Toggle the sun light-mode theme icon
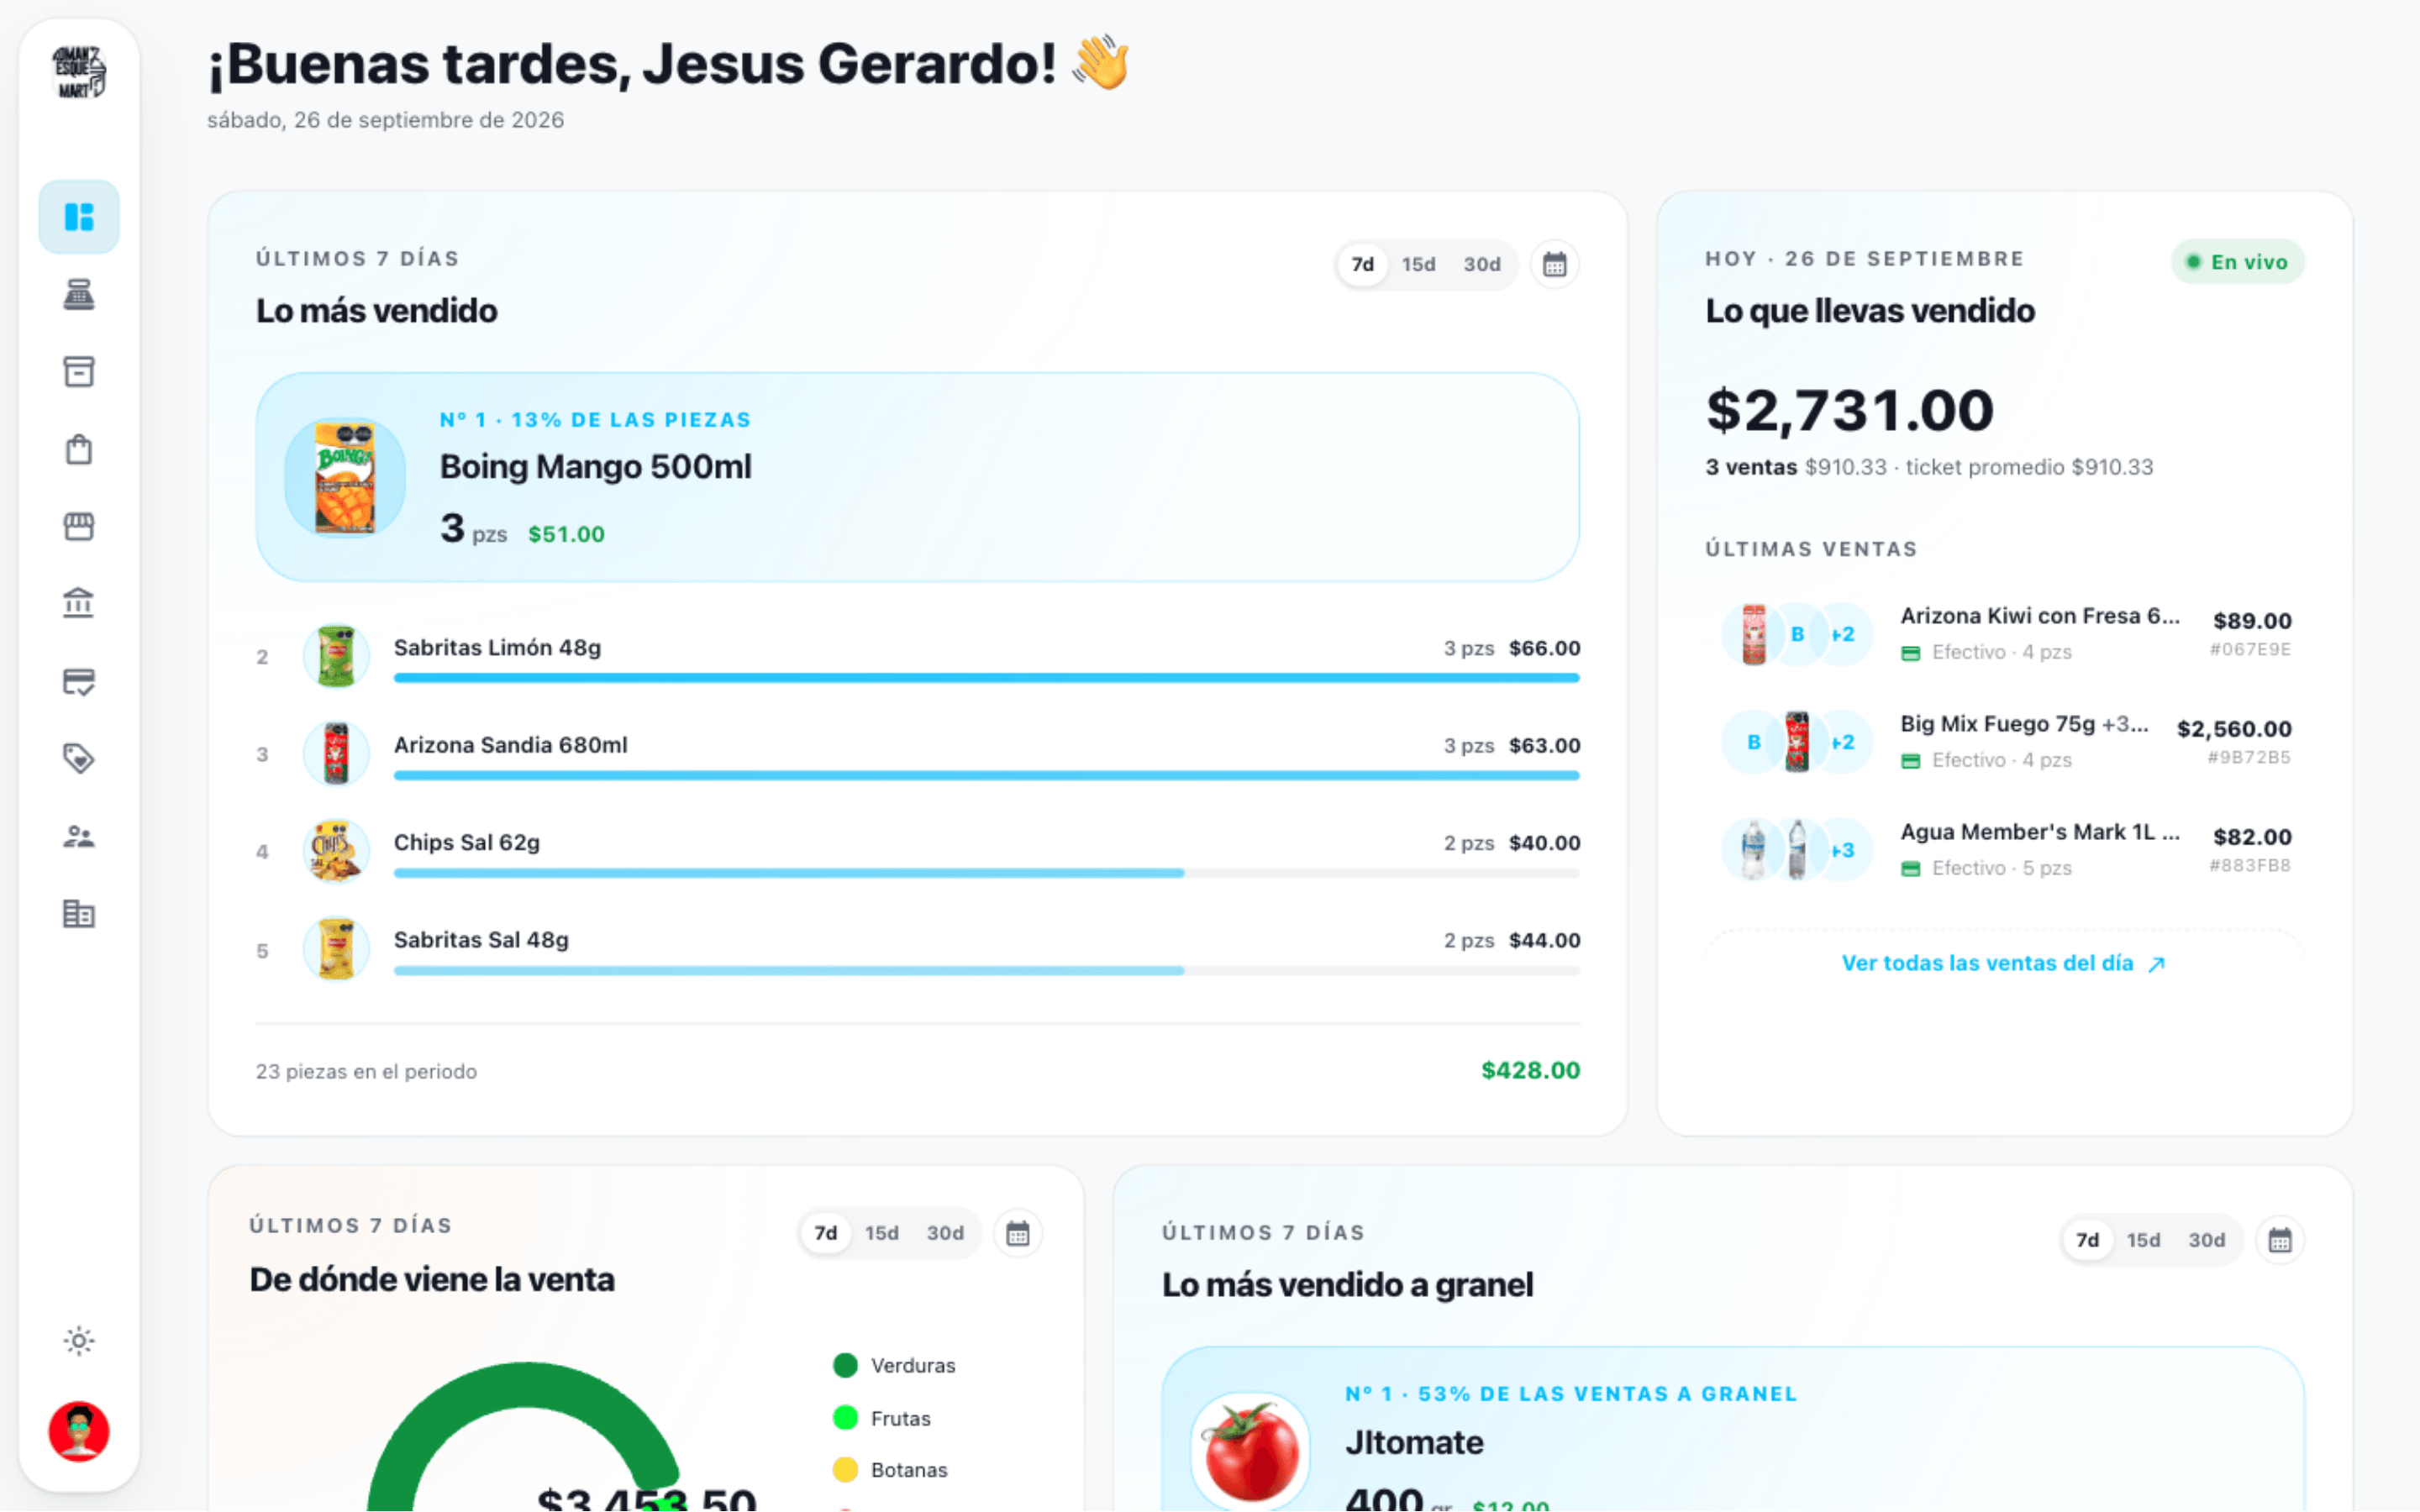The width and height of the screenshot is (2420, 1512). [79, 1340]
